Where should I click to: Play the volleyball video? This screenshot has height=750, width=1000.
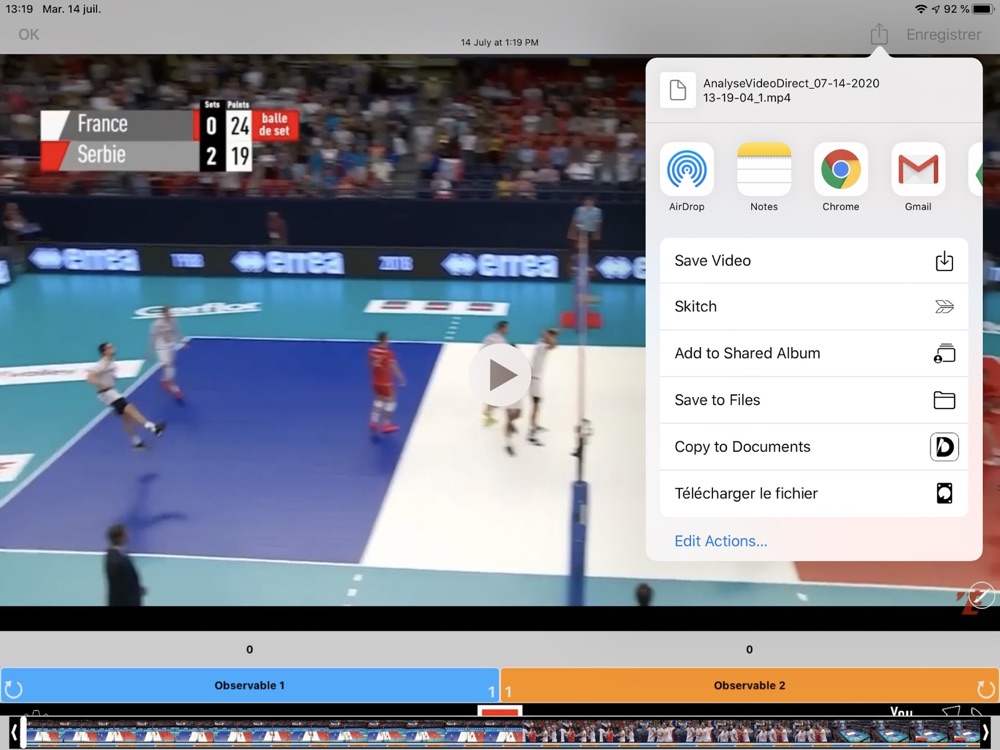coord(500,375)
